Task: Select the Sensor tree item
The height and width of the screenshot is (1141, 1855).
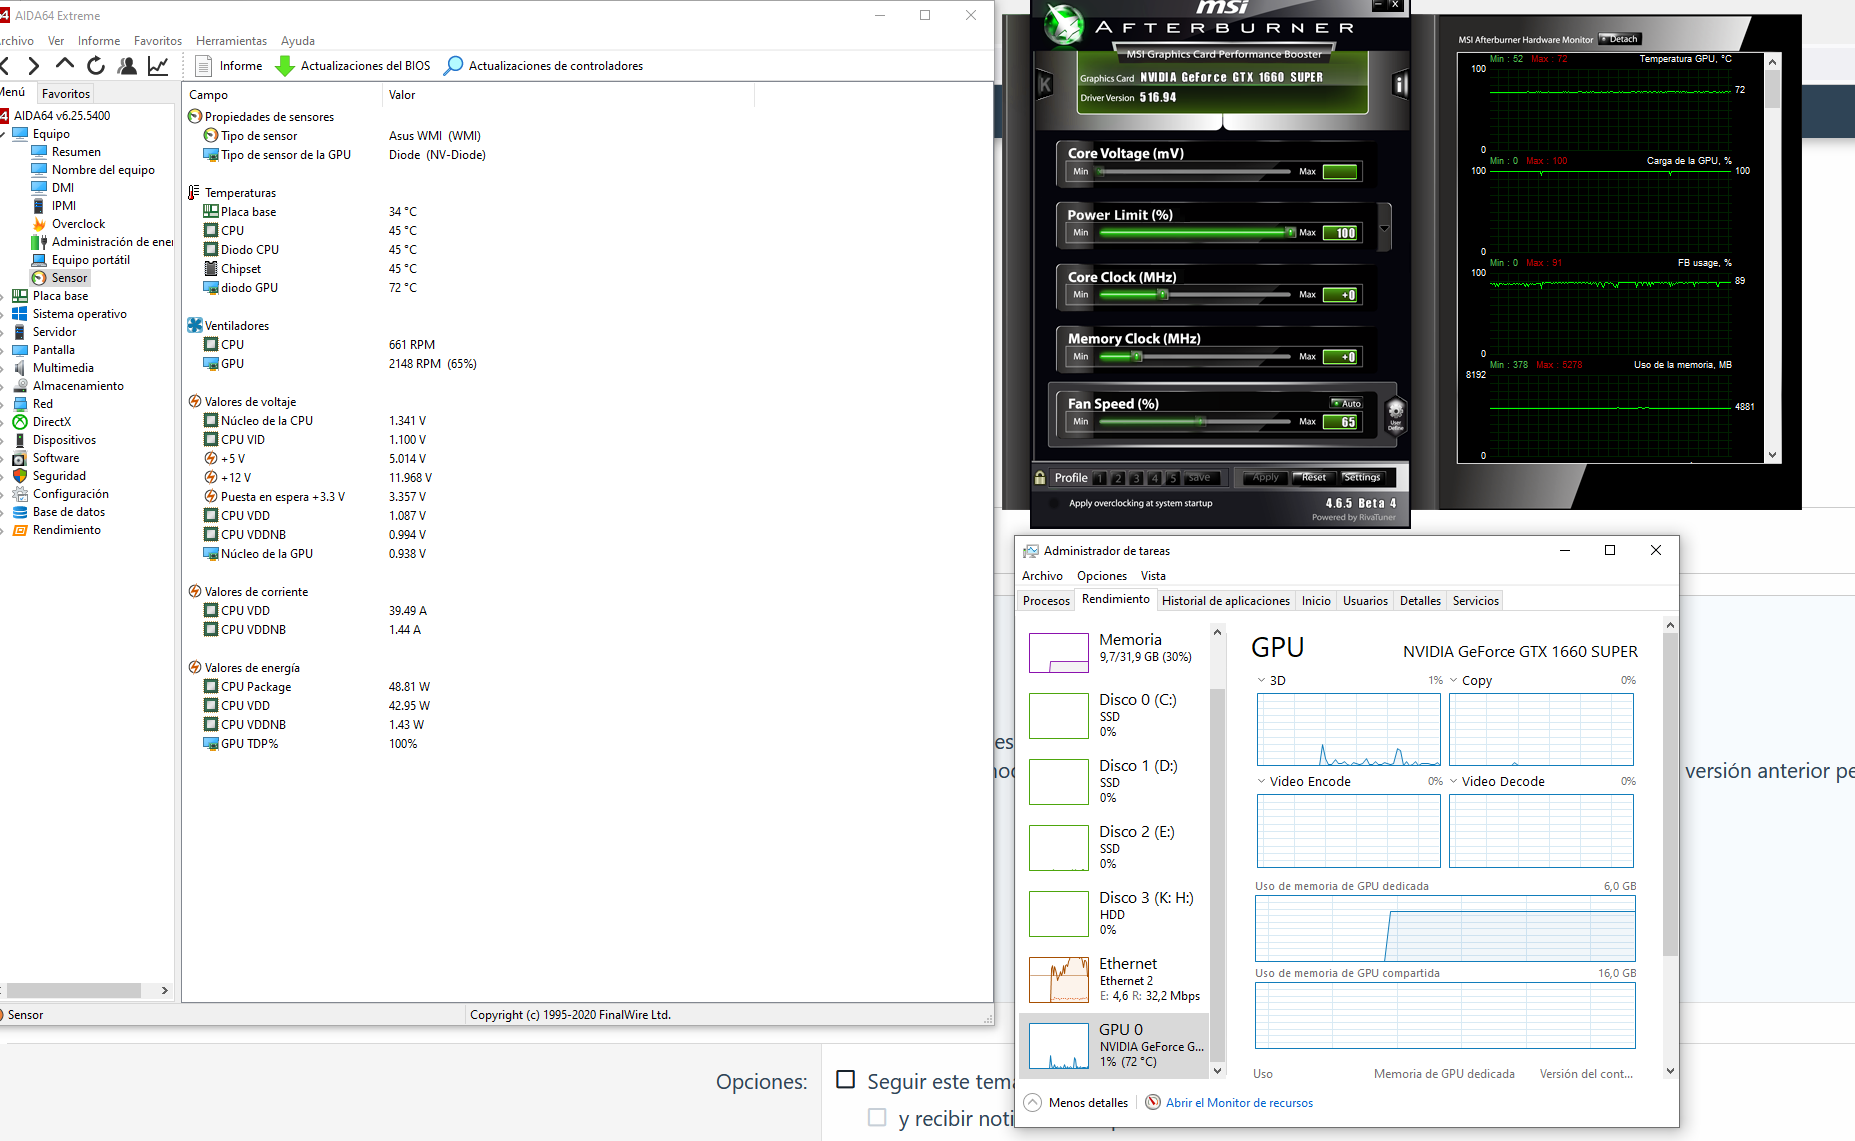Action: [69, 278]
